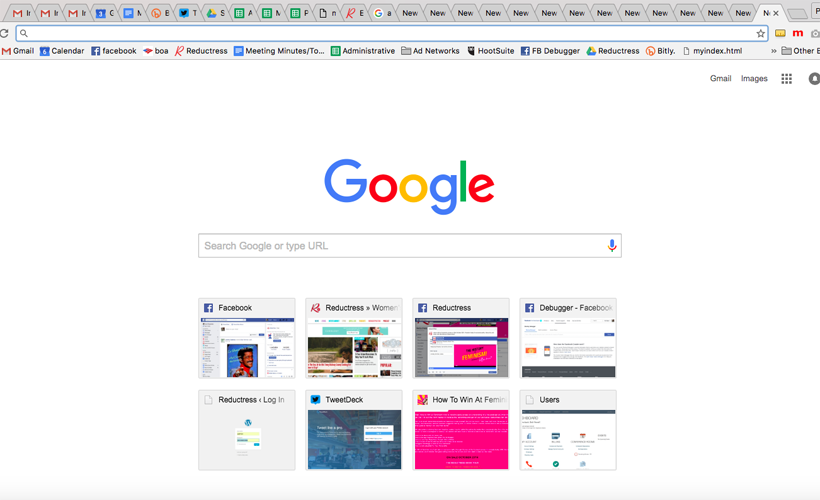Open the Ad Networks bookmark folder
The image size is (820, 500).
[430, 51]
